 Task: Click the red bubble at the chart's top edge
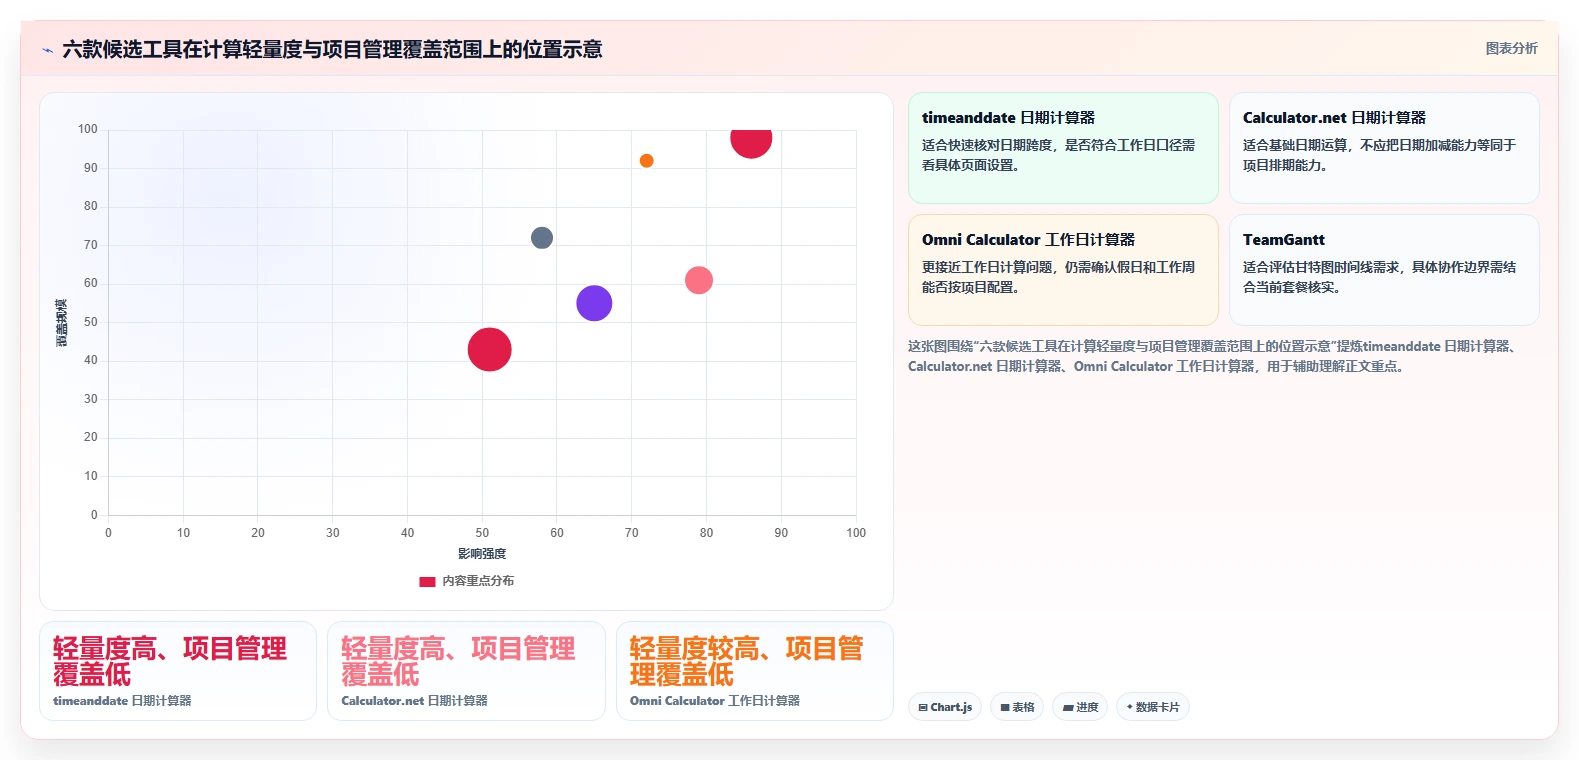pos(751,143)
